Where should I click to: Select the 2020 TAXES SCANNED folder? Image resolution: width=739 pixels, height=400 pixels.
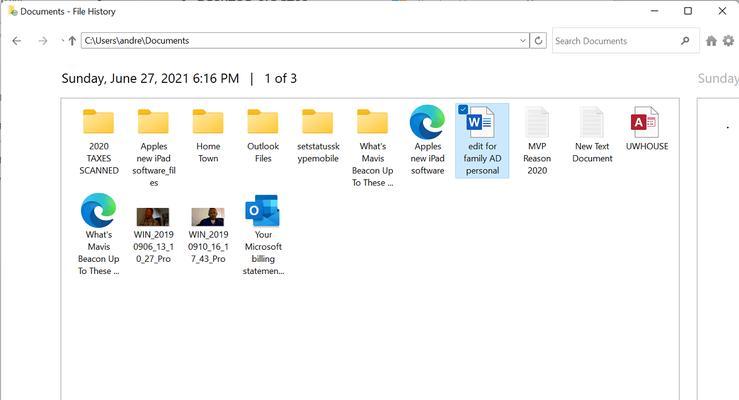[x=99, y=141]
